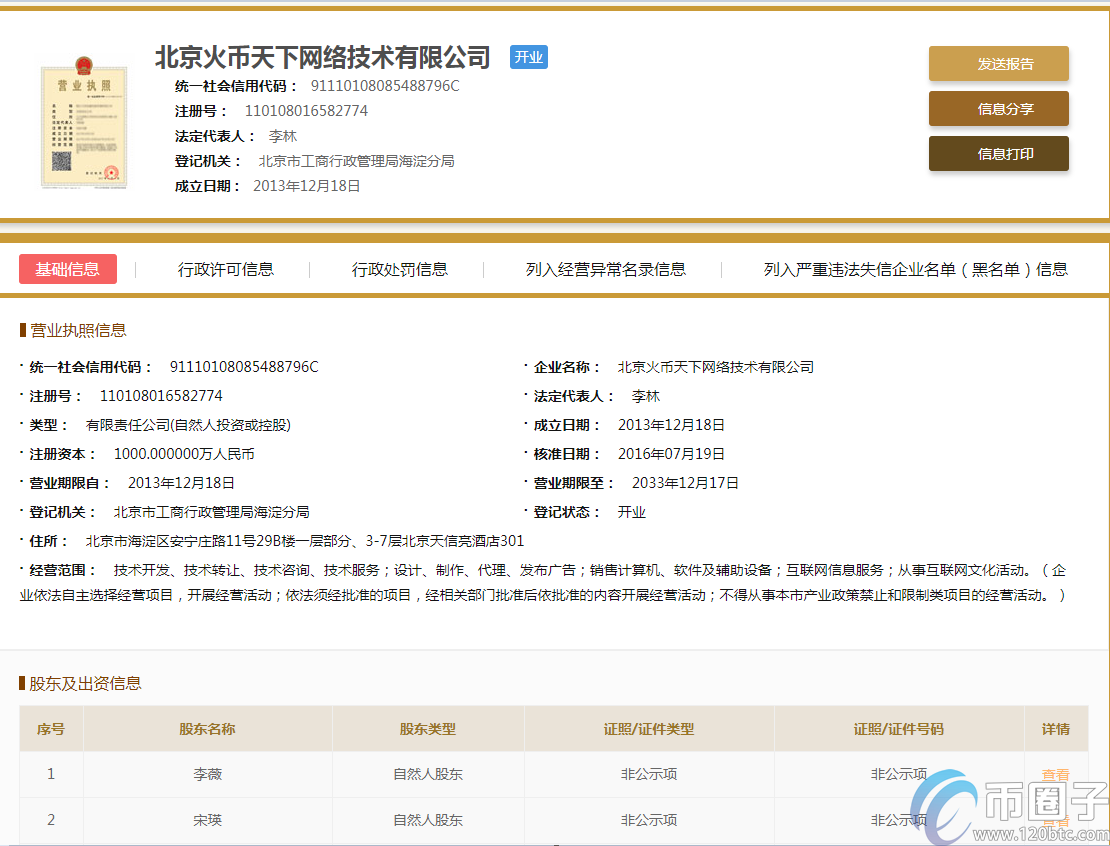This screenshot has height=846, width=1110.
Task: Click 自然人股东 cell in 宋瑛 row
Action: click(428, 820)
